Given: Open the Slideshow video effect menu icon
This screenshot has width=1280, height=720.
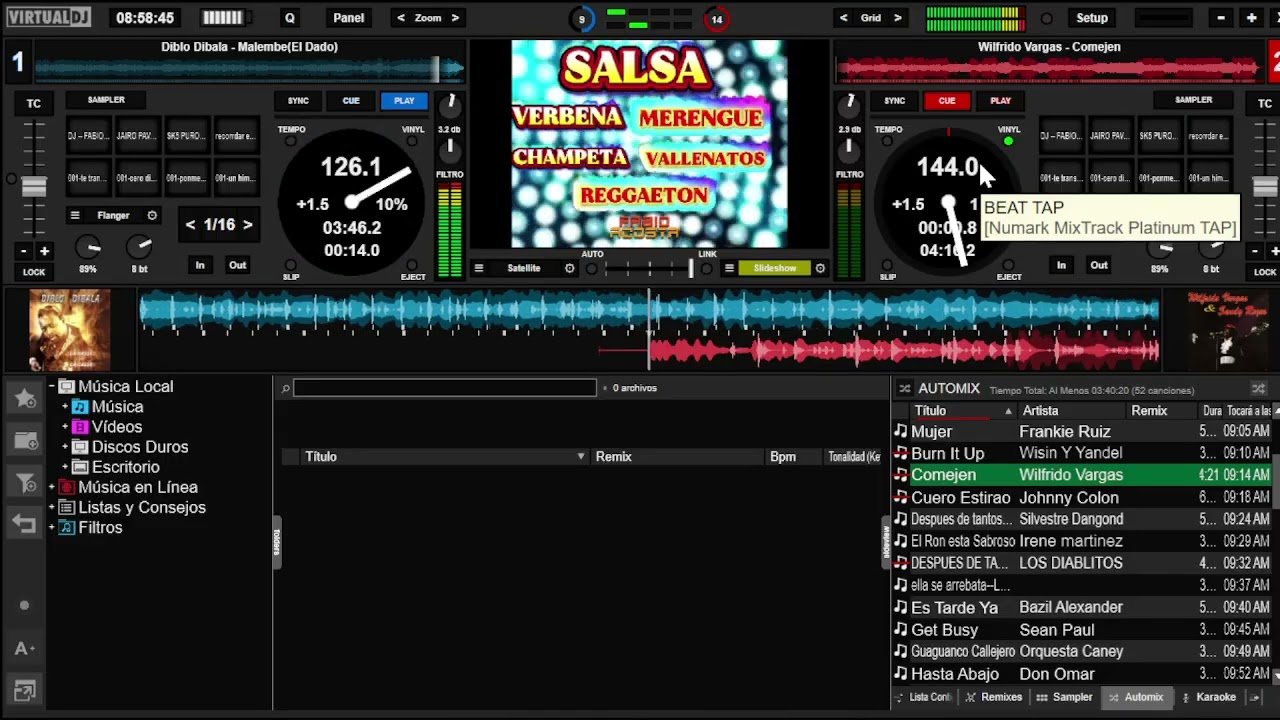Looking at the screenshot, I should point(730,268).
